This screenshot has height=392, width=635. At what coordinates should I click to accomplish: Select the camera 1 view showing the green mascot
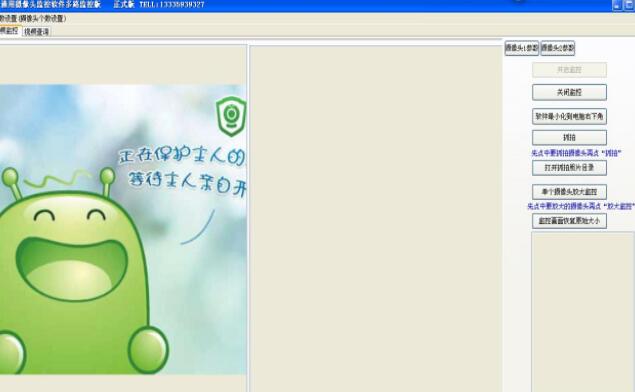tap(123, 229)
